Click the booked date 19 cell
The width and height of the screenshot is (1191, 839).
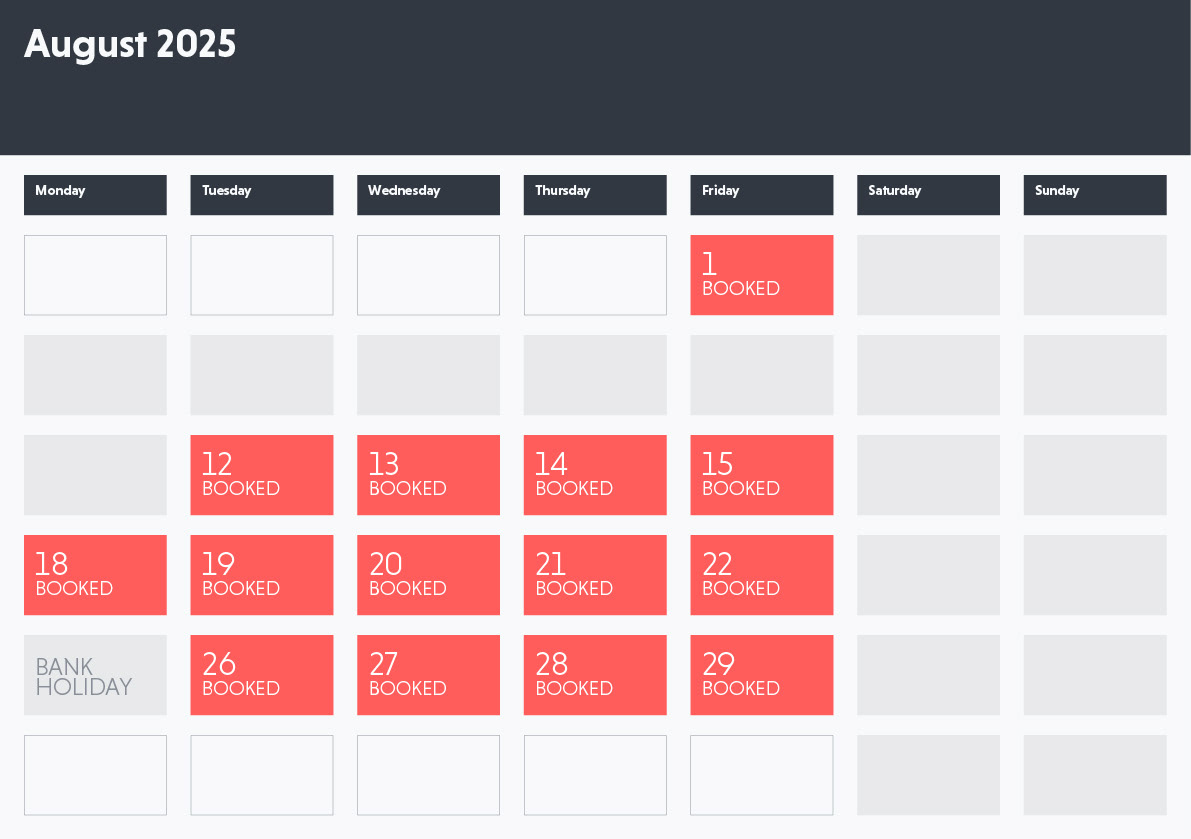click(x=261, y=575)
